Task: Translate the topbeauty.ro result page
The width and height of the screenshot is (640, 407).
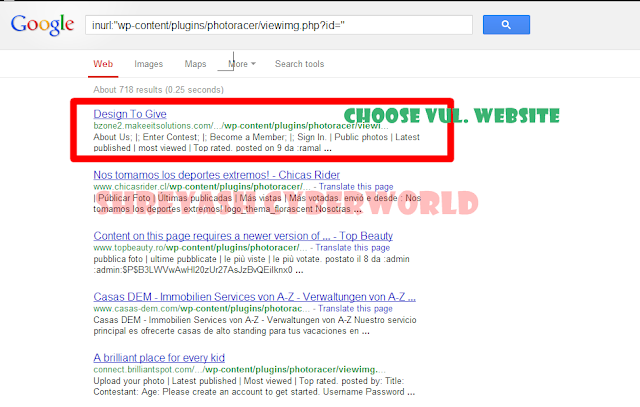Action: pos(353,247)
